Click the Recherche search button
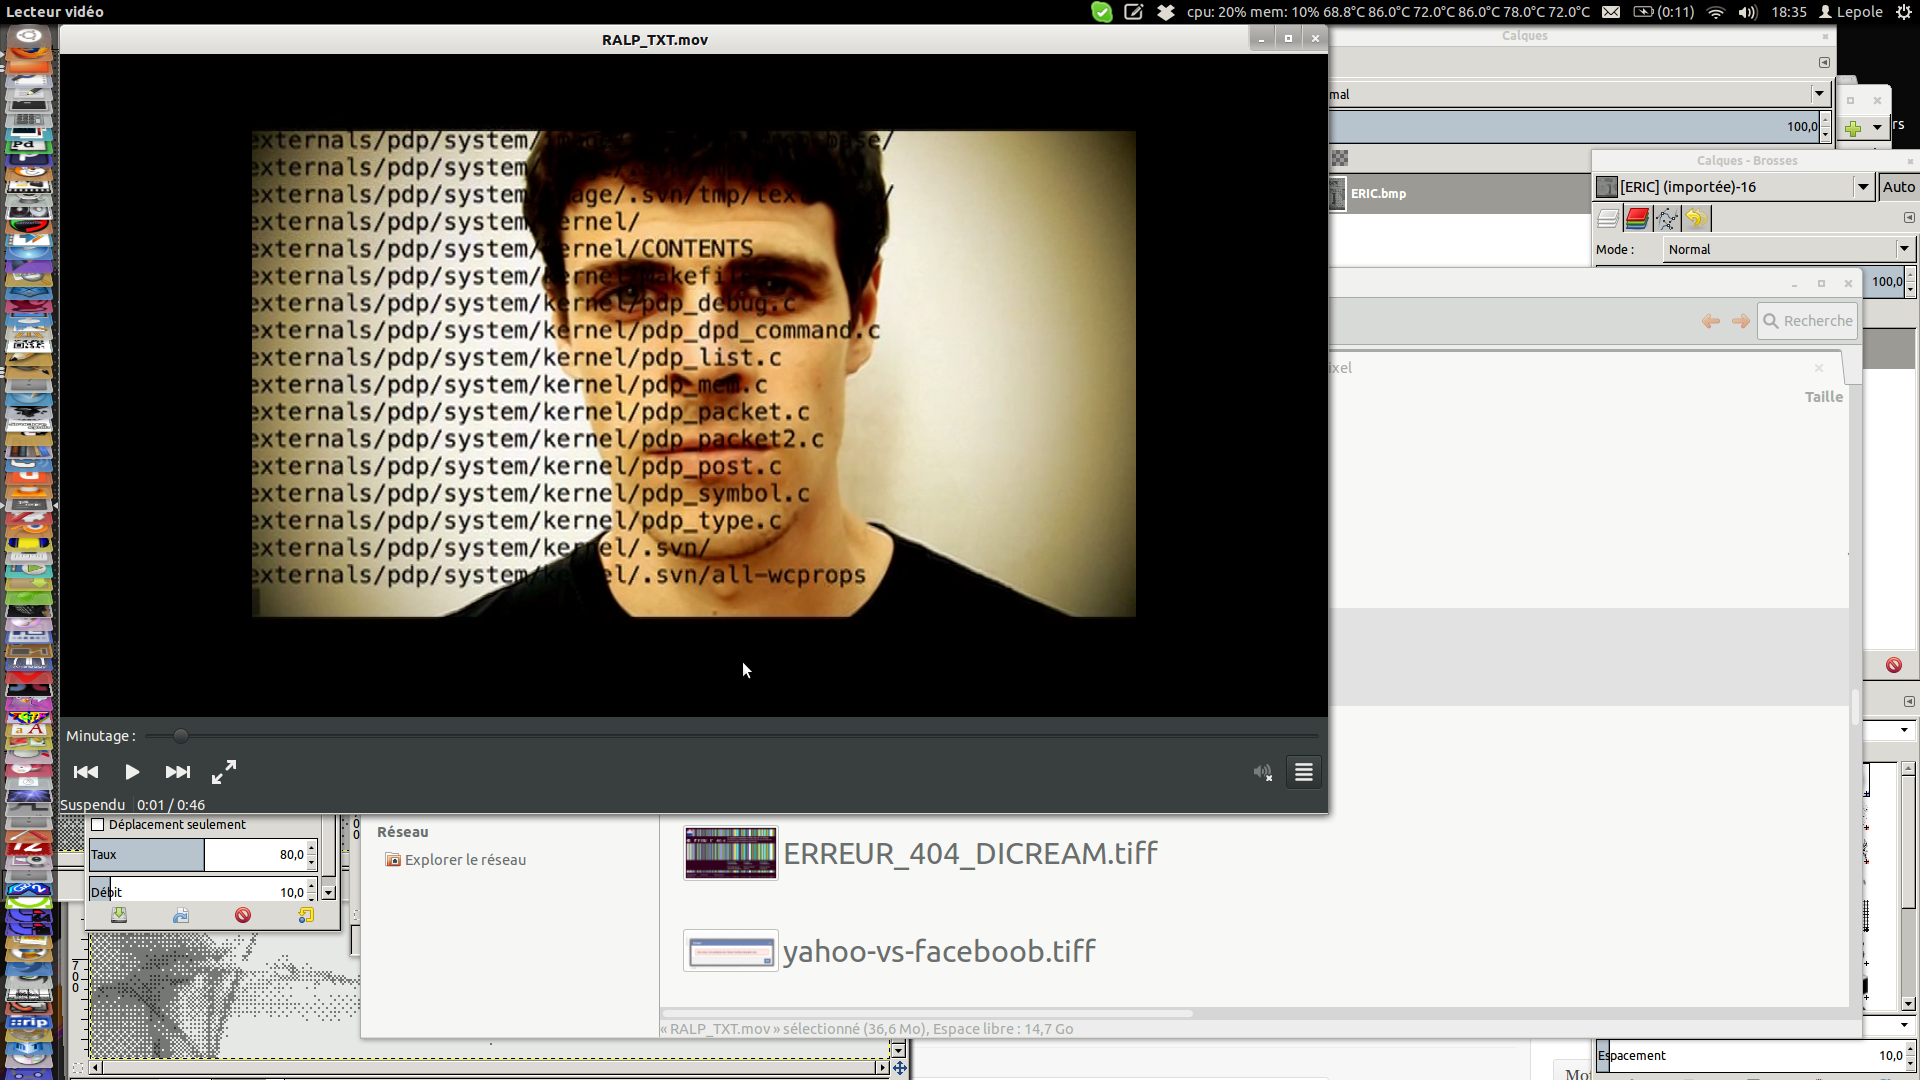 pyautogui.click(x=1807, y=321)
